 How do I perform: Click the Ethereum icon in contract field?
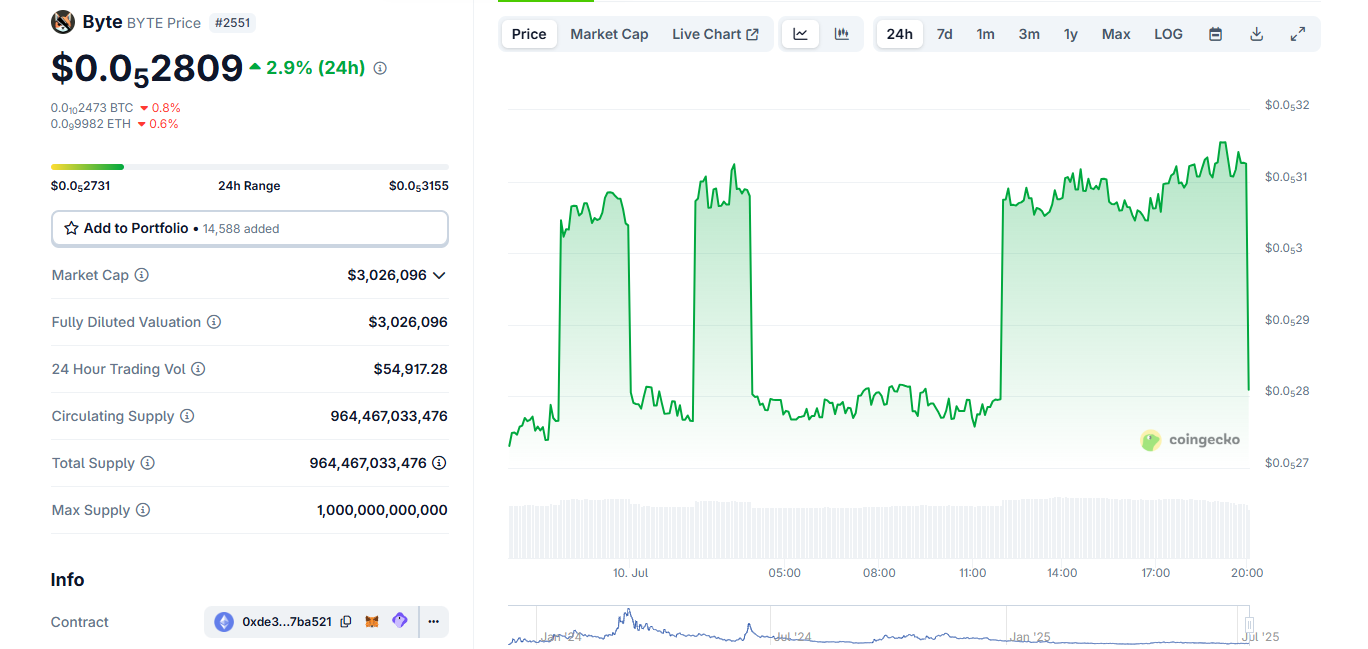[224, 621]
